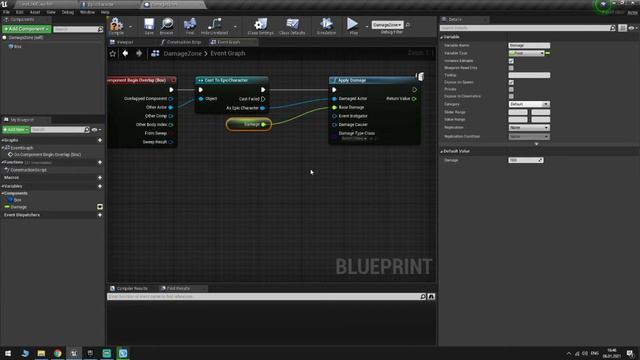Open the Find tool in toolbar
The width and height of the screenshot is (640, 360).
tap(190, 25)
